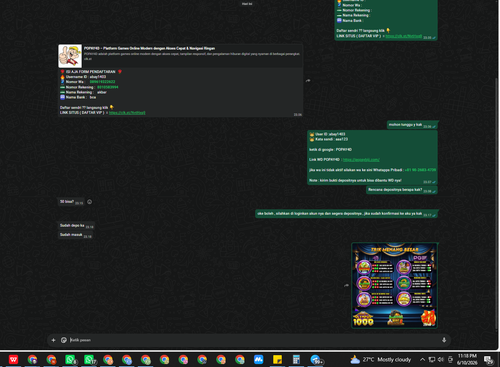
Task: Click the Whatsapp Pribadi phone number link
Action: pos(420,170)
